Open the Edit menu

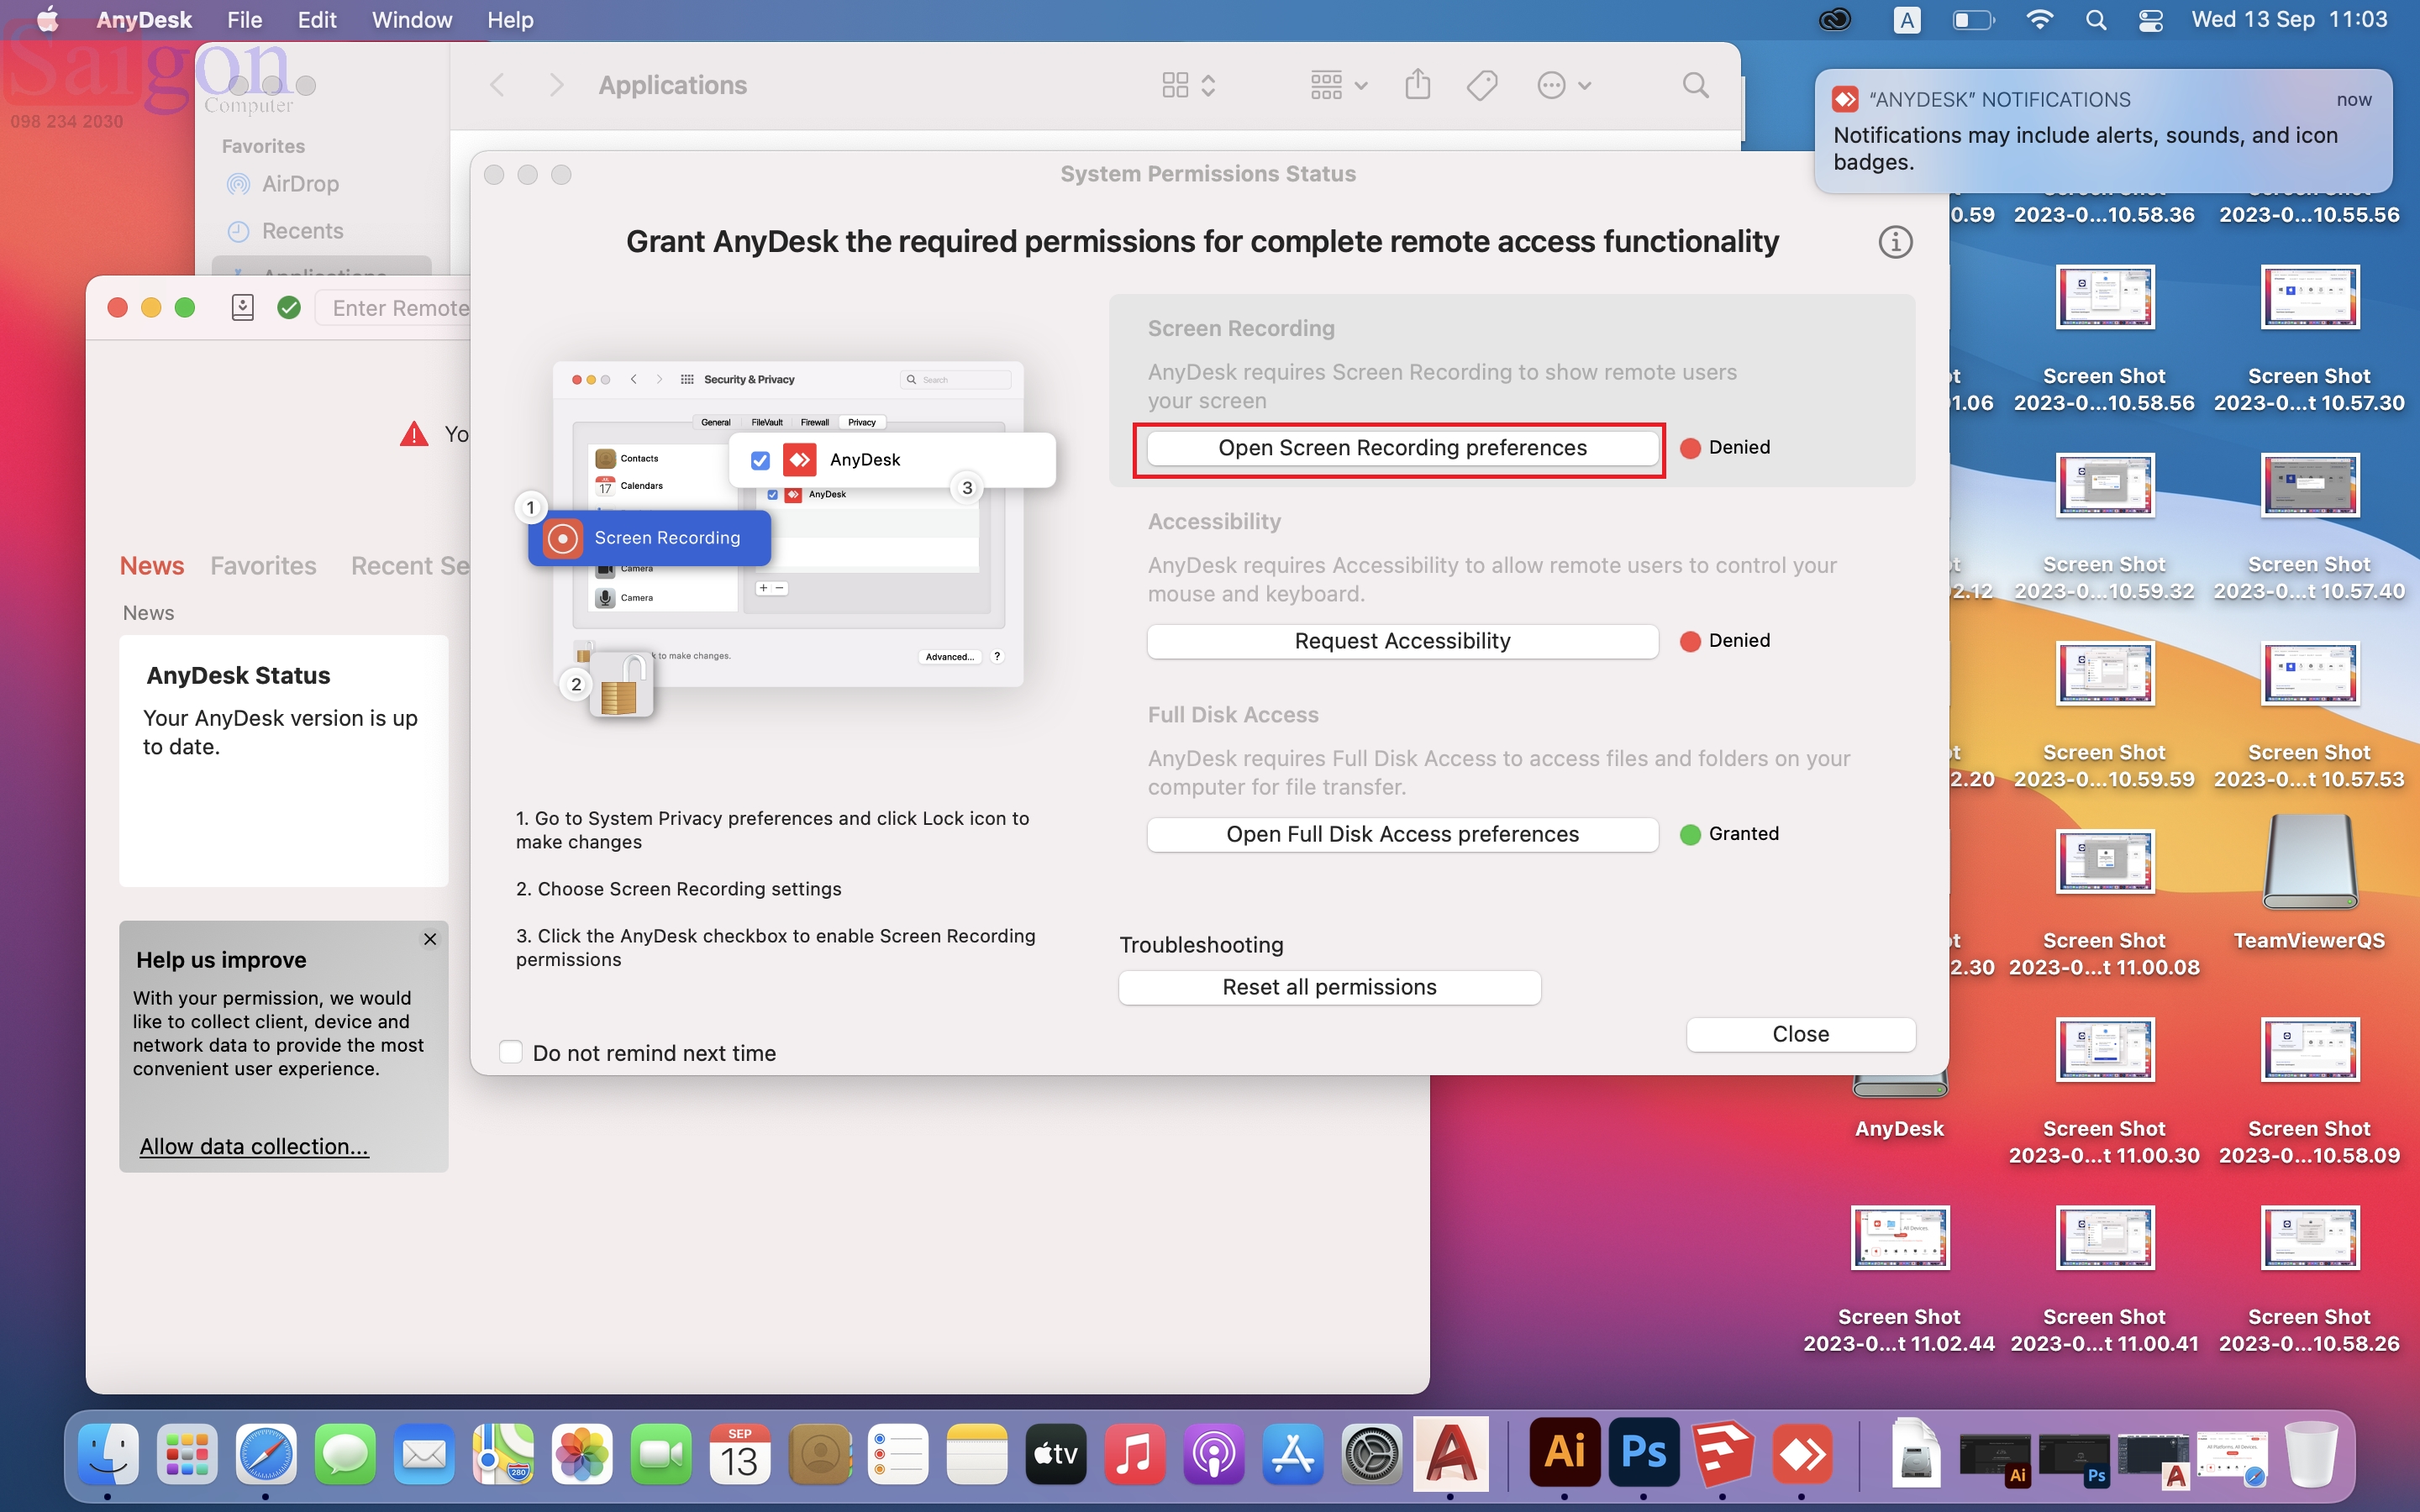[x=317, y=20]
